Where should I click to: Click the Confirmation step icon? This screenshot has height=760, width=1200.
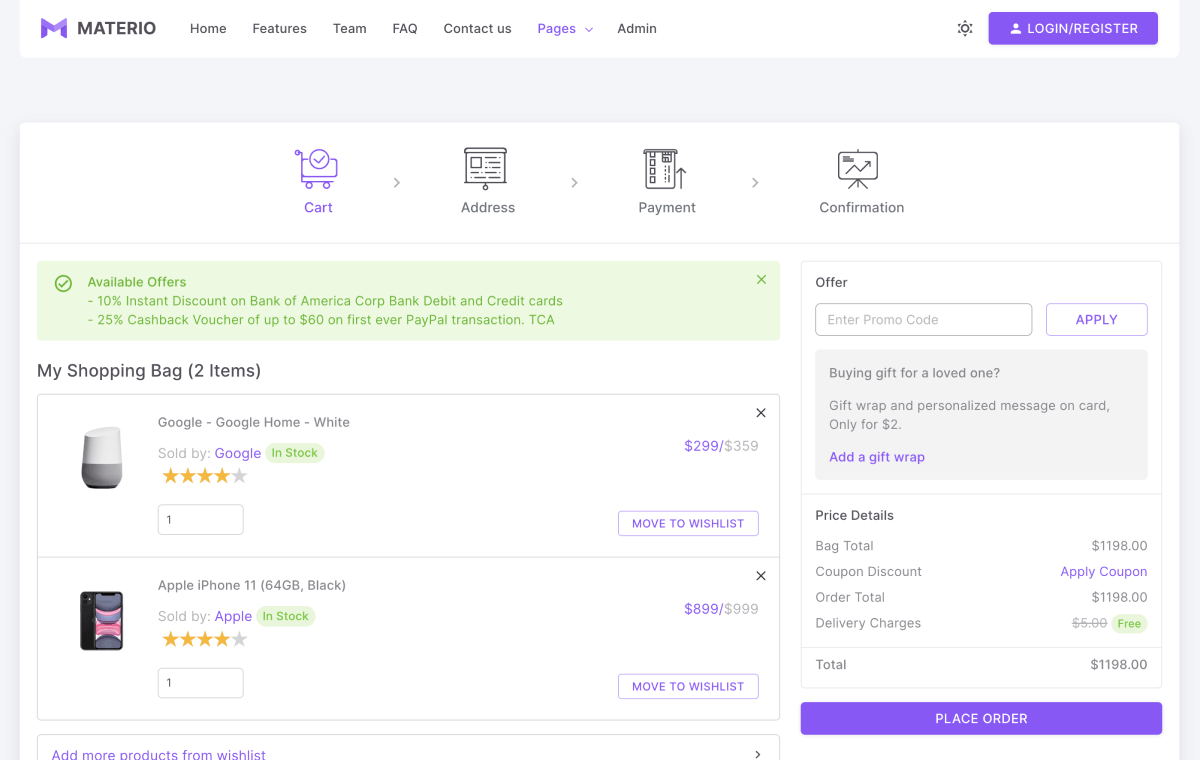click(x=858, y=168)
